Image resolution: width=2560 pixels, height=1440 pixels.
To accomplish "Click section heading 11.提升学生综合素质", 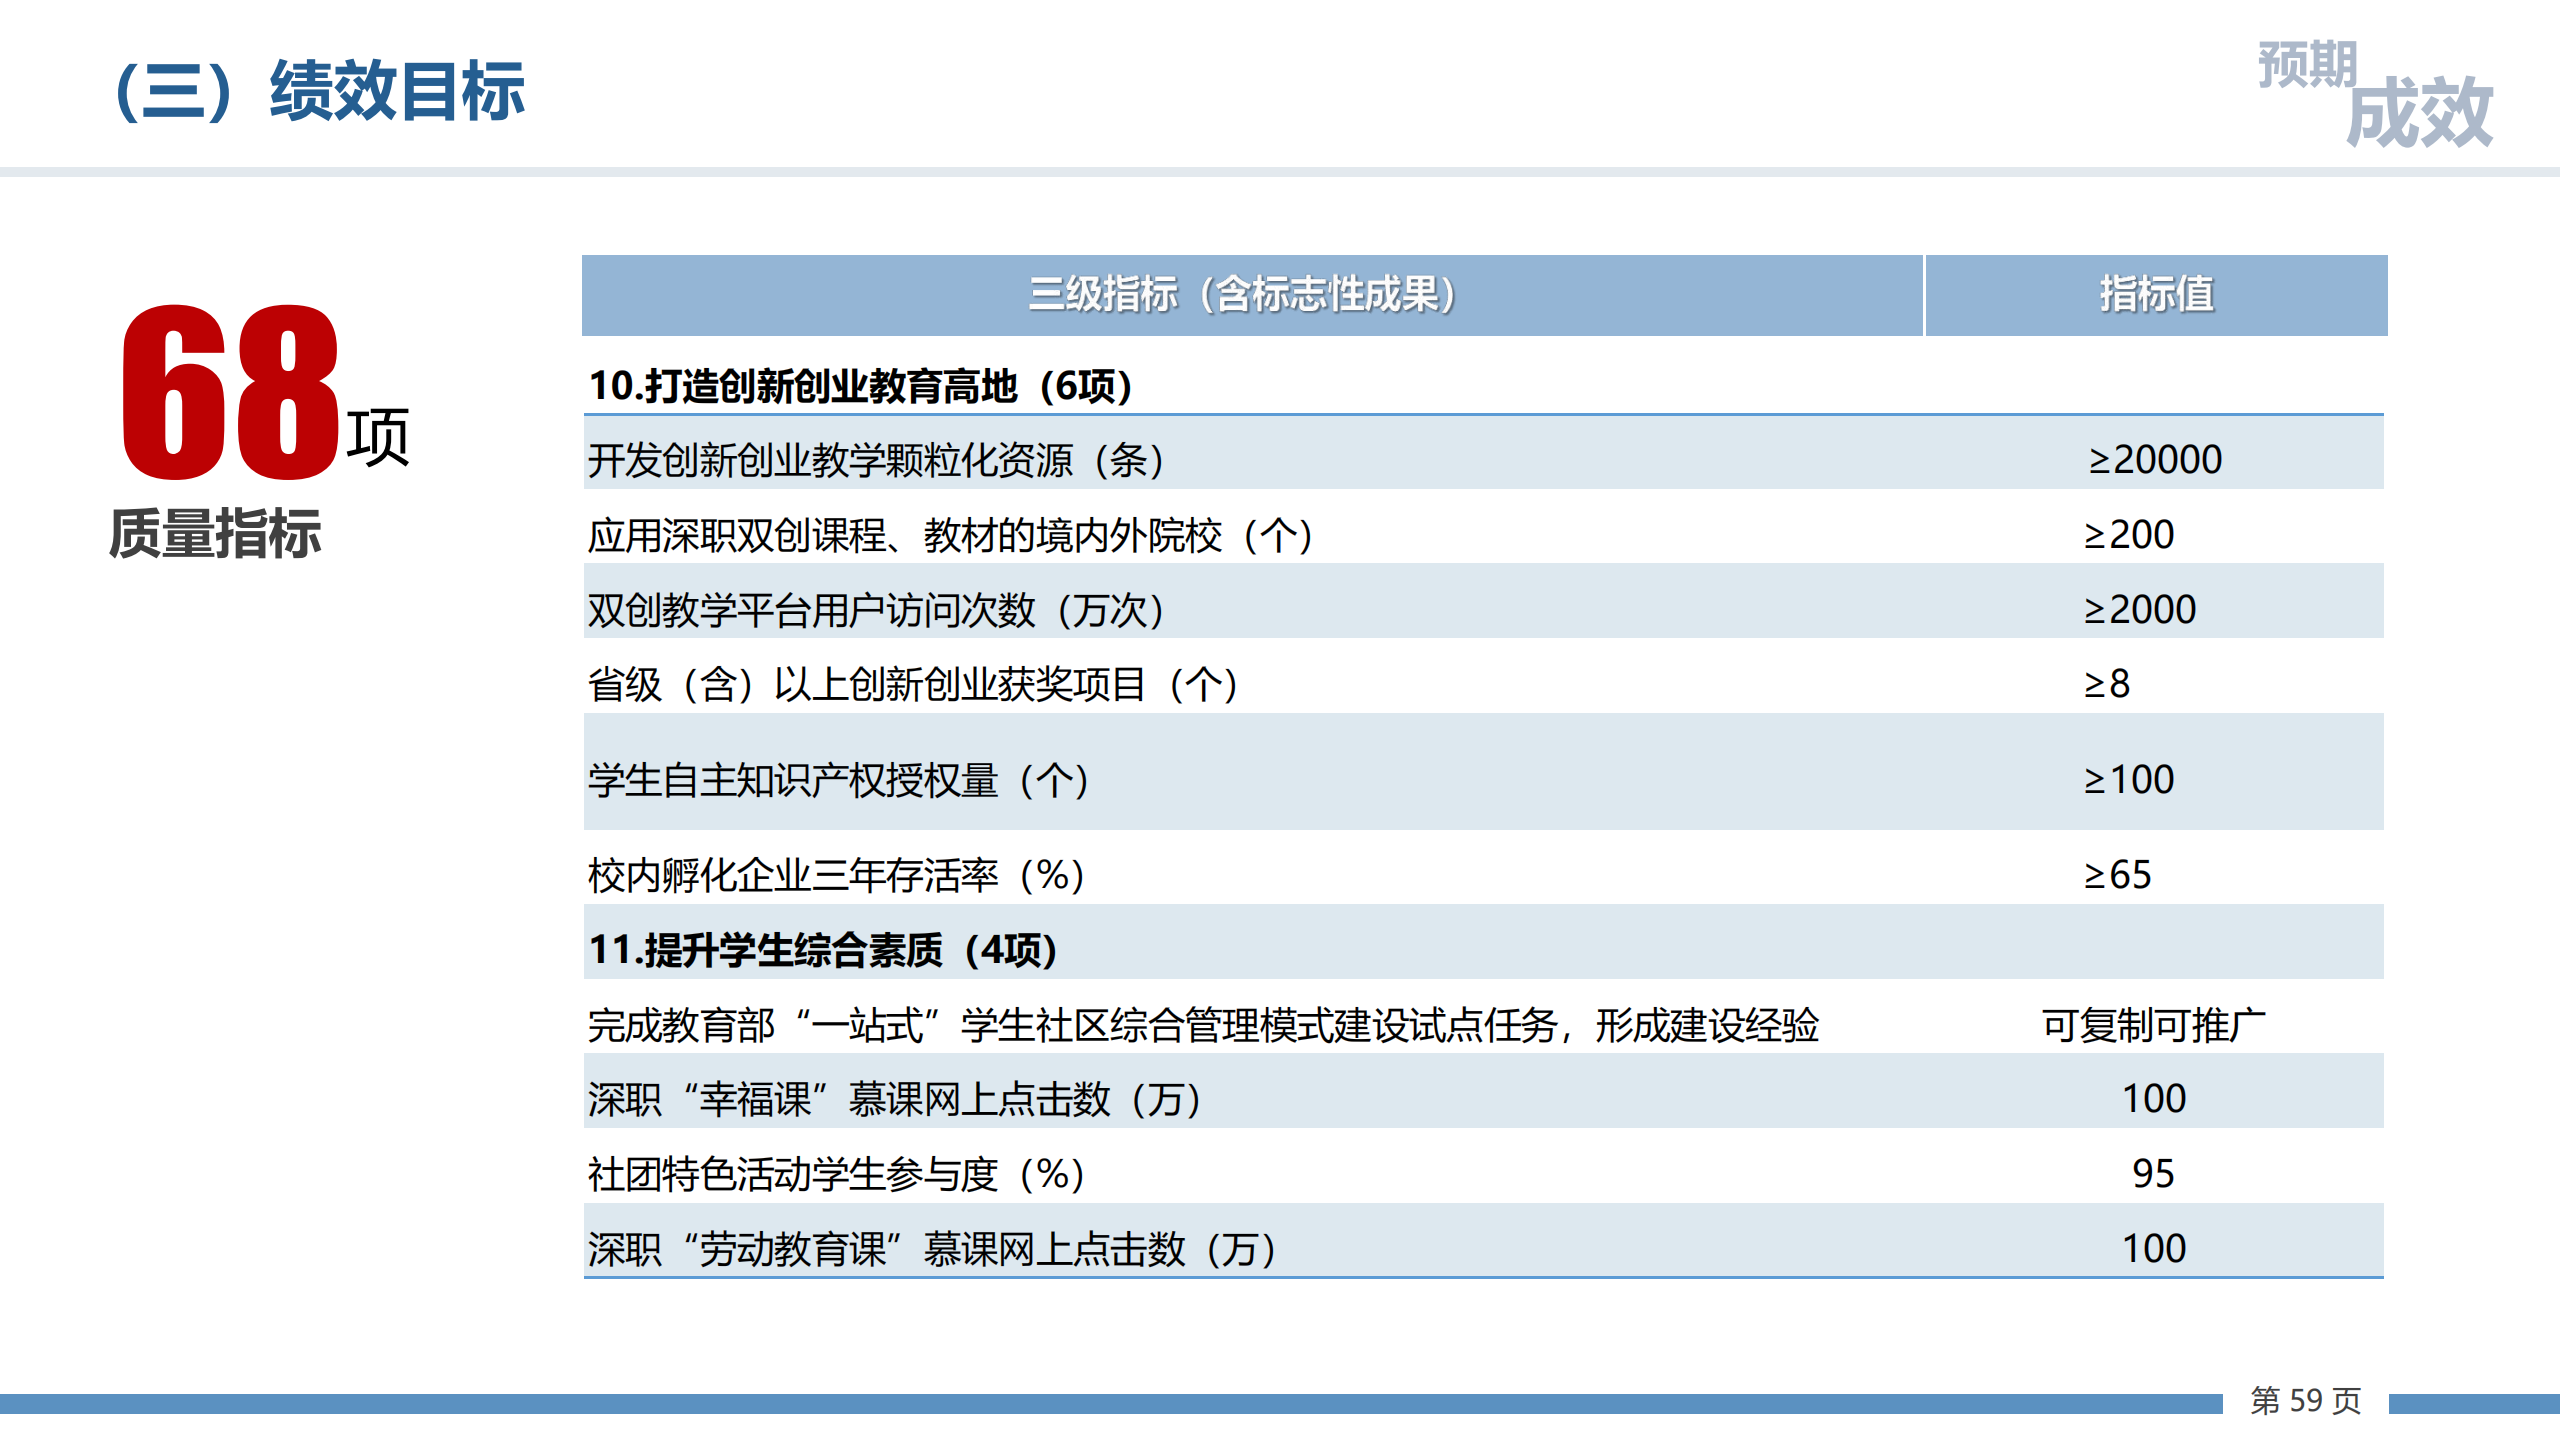I will (x=822, y=950).
